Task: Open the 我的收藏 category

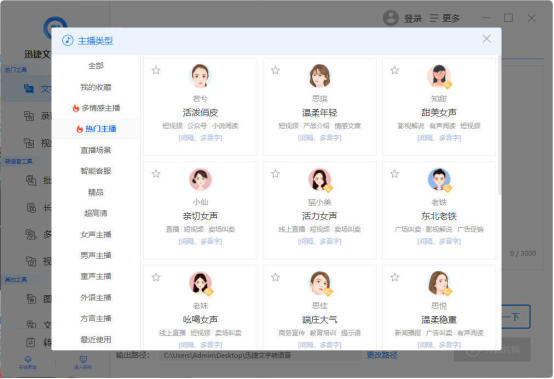Action: pos(96,87)
